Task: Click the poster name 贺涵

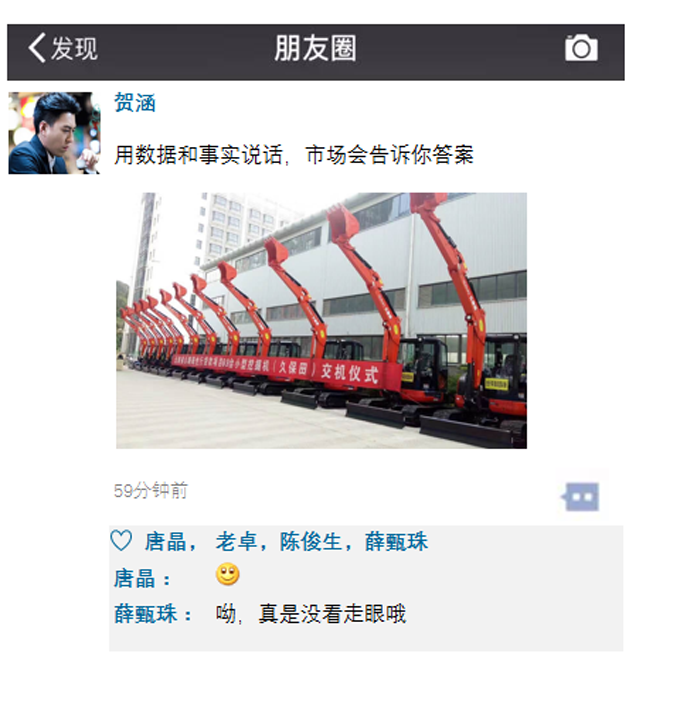Action: (135, 103)
